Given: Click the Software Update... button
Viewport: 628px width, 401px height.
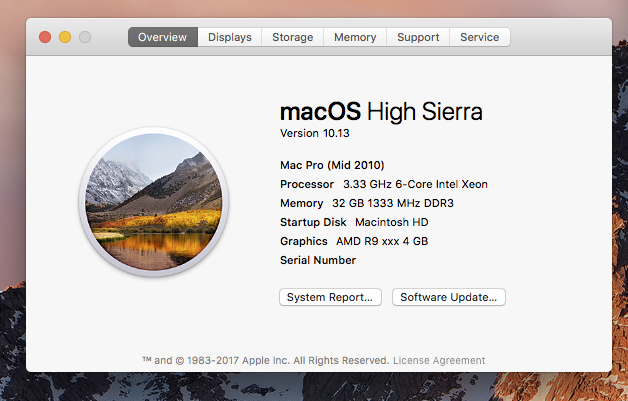Looking at the screenshot, I should (449, 297).
